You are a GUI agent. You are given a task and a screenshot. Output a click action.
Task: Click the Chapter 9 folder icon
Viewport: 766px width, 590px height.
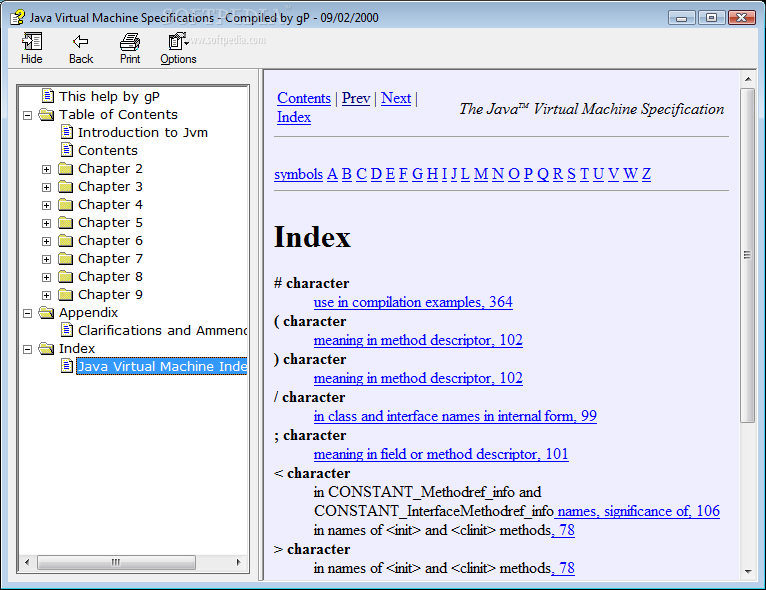click(x=65, y=295)
